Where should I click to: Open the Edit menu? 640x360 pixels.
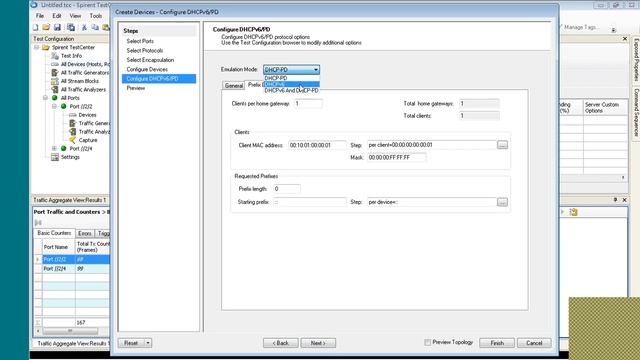point(57,16)
